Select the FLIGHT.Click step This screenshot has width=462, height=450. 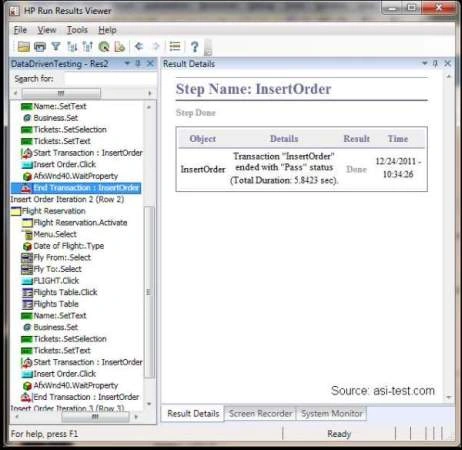(x=50, y=281)
